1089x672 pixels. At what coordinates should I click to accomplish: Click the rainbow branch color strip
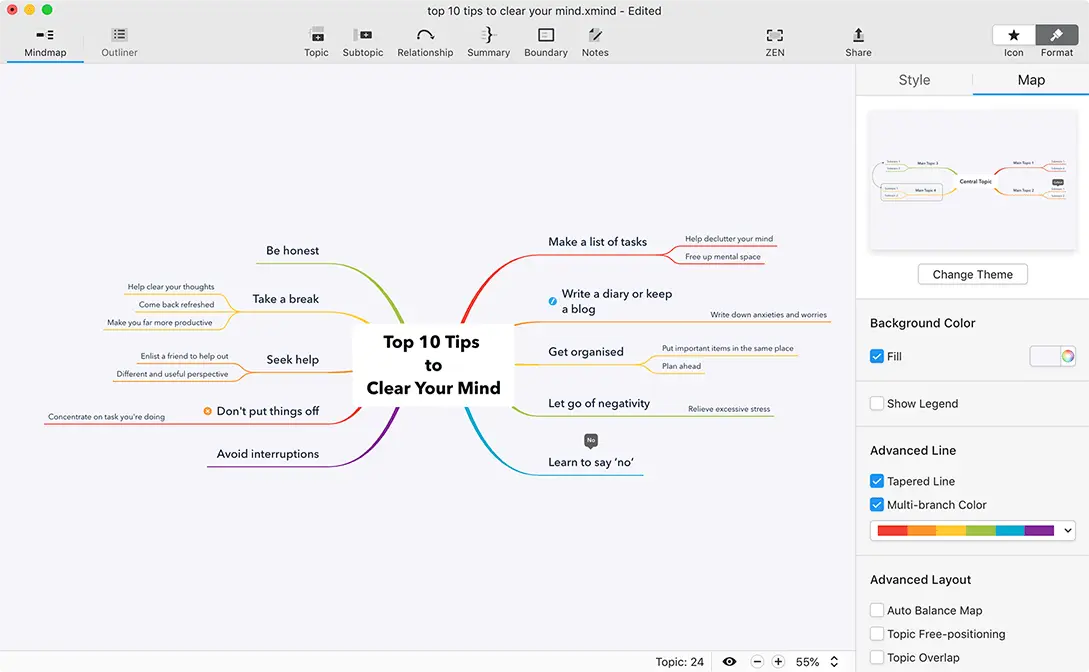965,530
